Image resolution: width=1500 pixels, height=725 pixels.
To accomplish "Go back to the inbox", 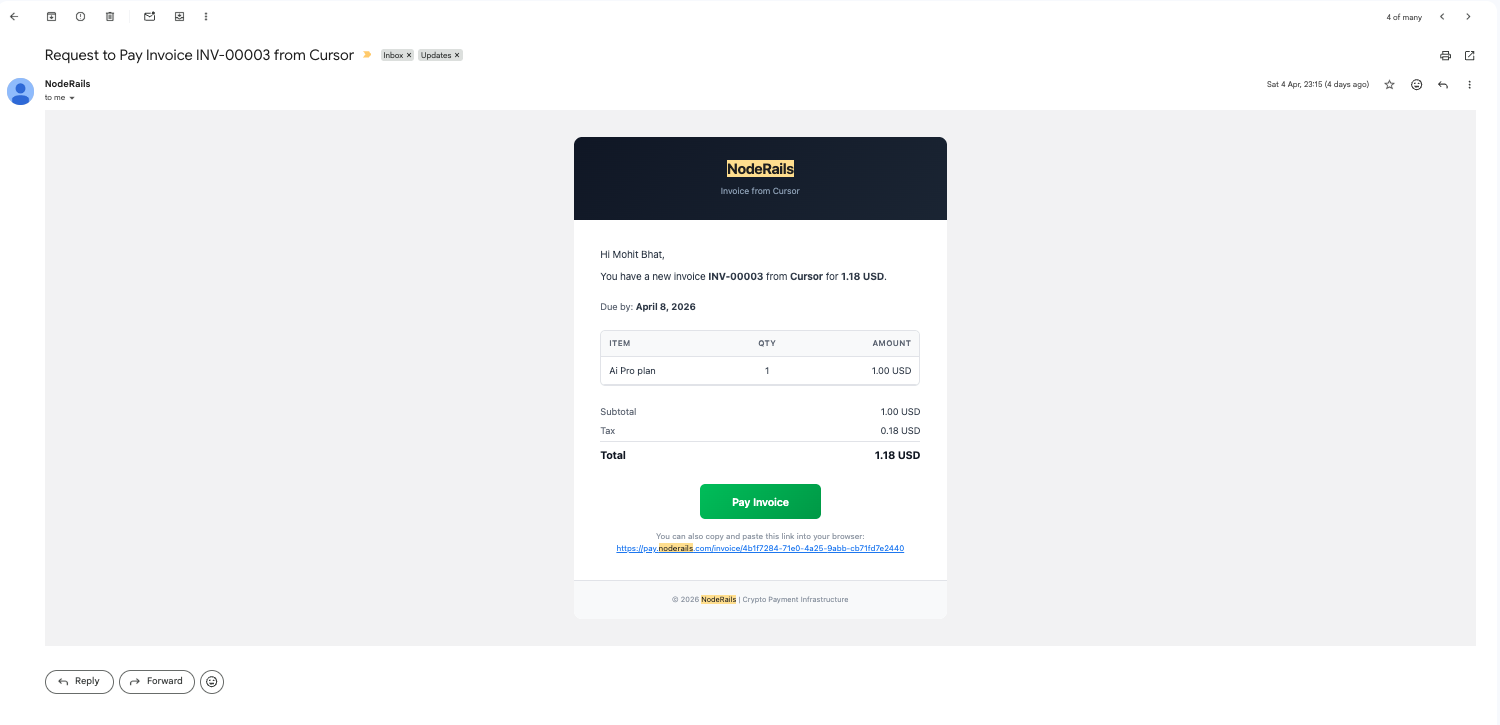I will click(13, 16).
